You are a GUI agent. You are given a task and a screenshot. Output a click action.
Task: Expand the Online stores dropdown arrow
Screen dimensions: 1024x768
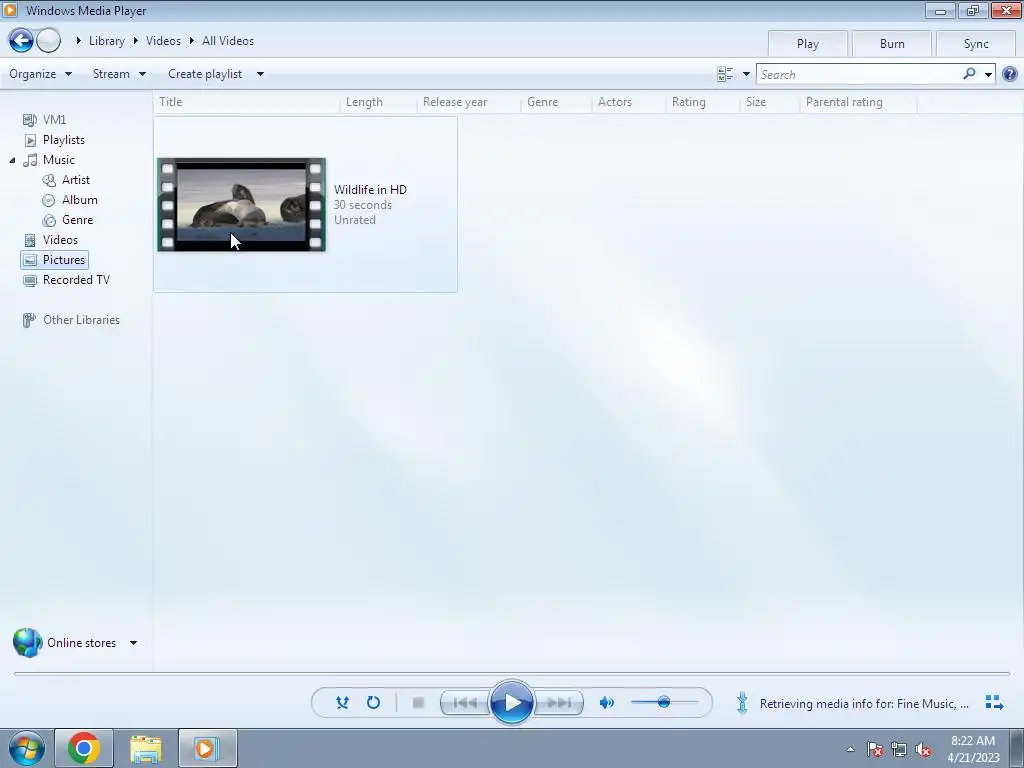133,643
